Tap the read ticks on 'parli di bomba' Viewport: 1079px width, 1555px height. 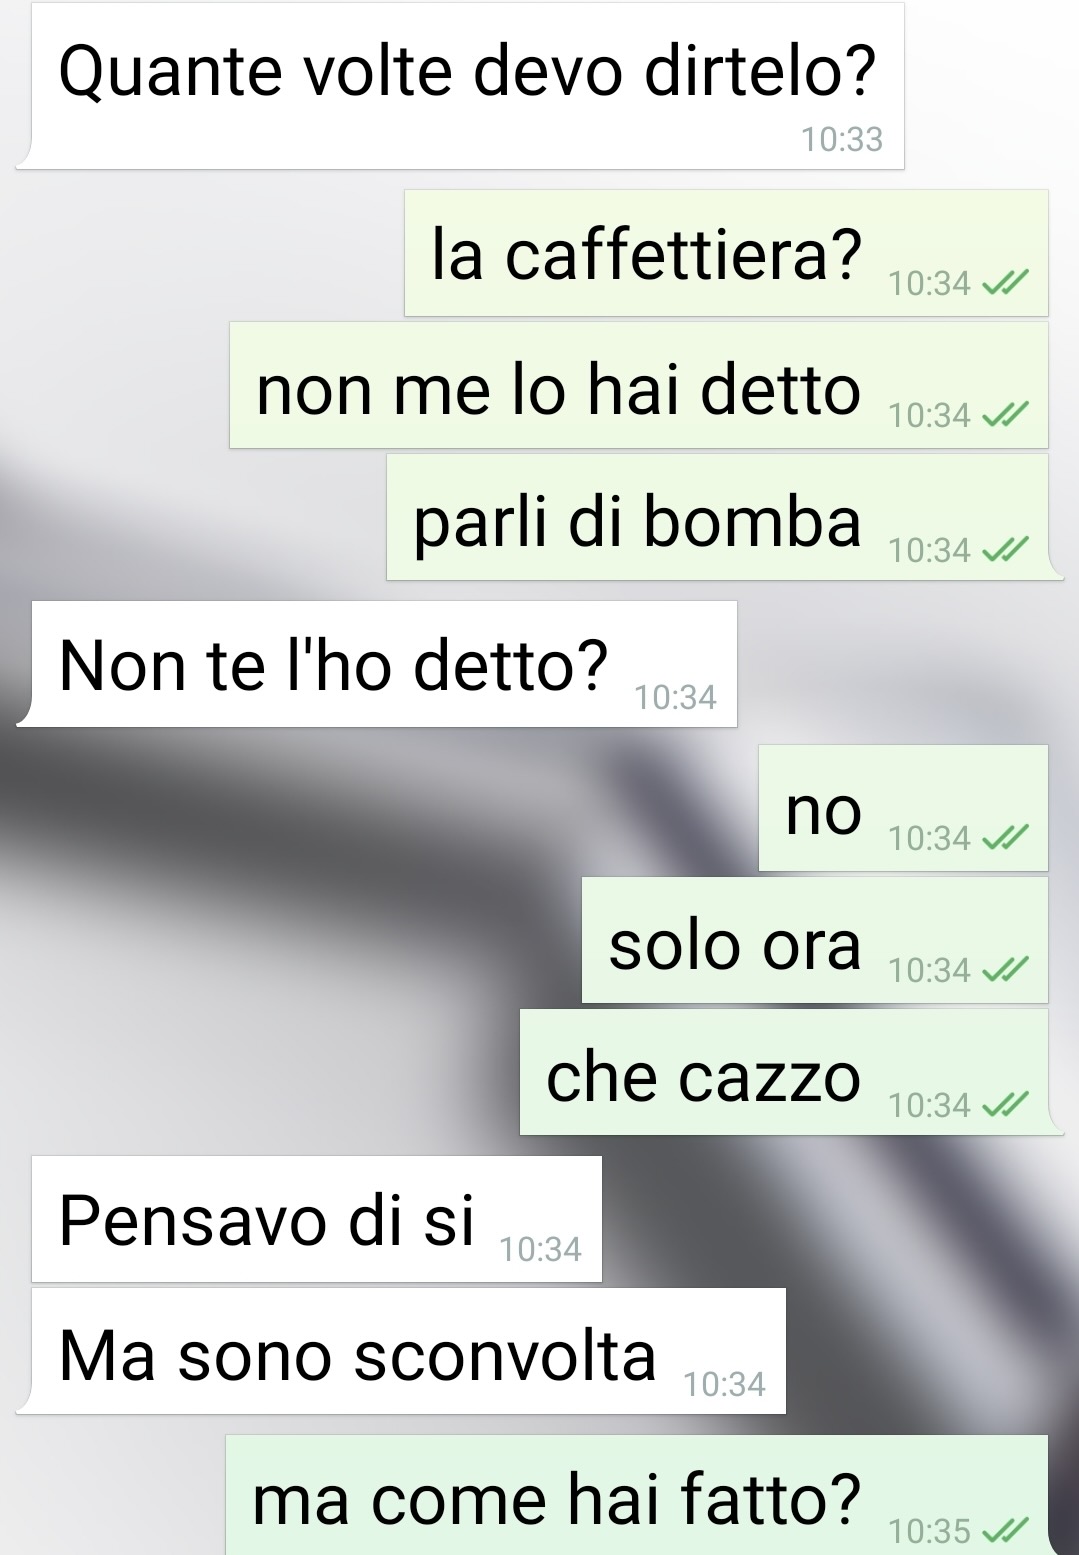click(x=1005, y=550)
